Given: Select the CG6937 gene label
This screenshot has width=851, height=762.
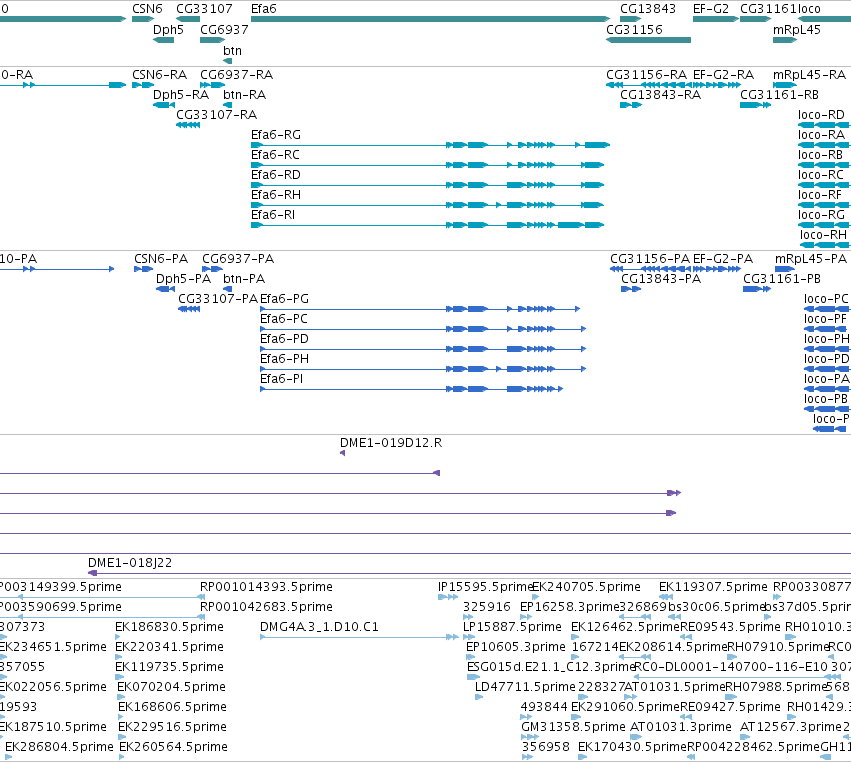Looking at the screenshot, I should click(x=224, y=29).
